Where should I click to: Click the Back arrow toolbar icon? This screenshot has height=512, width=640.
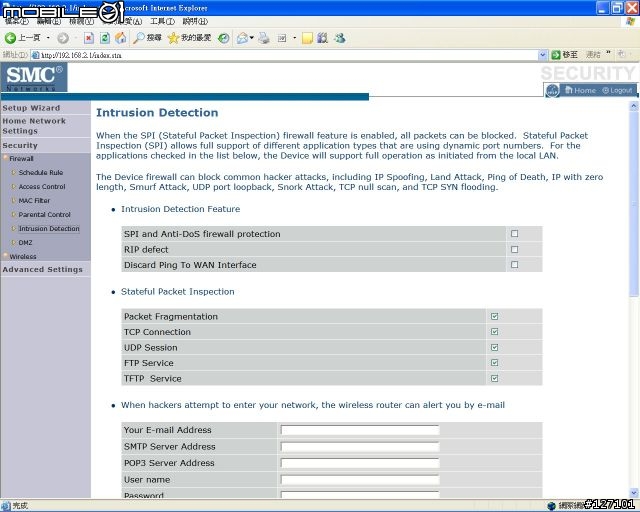(10, 38)
